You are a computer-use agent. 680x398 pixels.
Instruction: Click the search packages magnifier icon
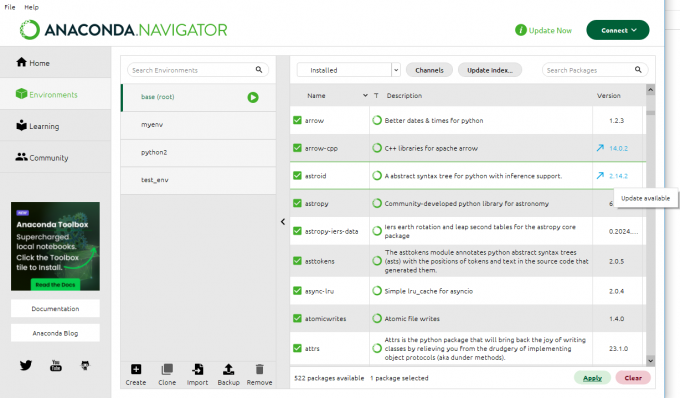coord(638,69)
